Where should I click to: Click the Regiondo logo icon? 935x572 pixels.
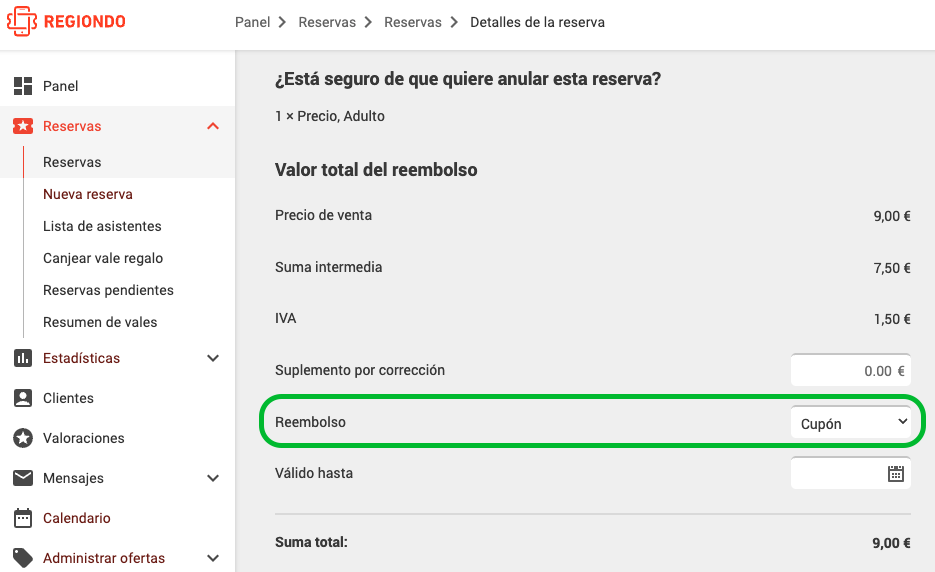[22, 21]
